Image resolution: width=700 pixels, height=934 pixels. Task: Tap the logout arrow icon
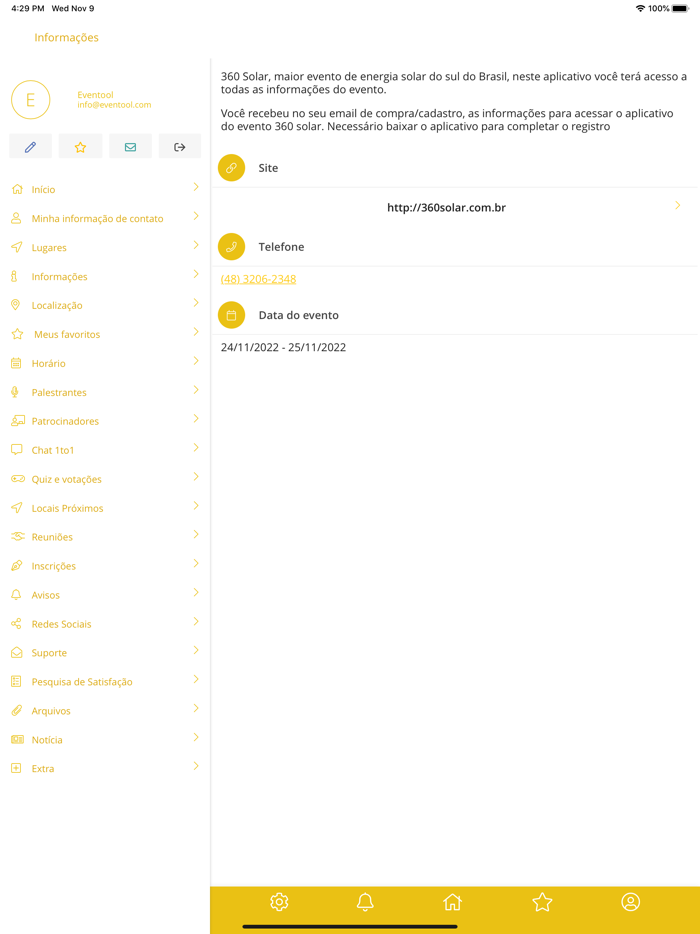pos(180,147)
